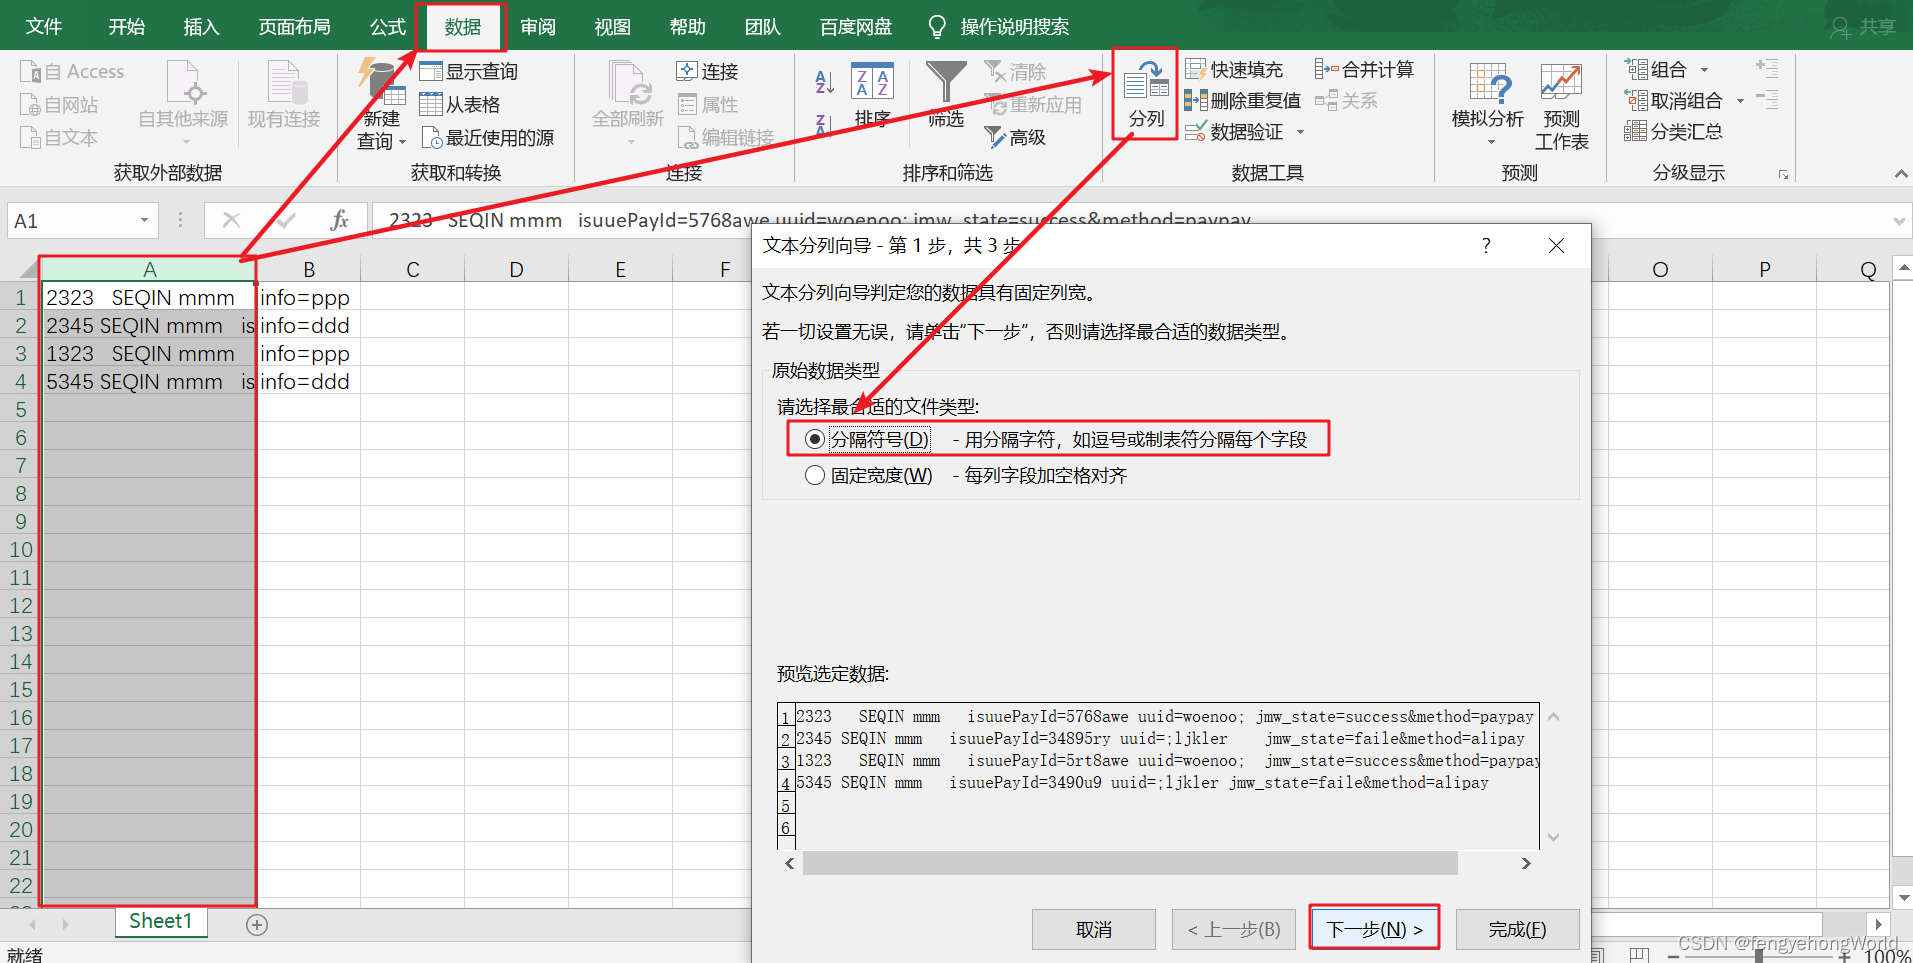Click the Insert Function fx icon
Screen dimensions: 1913x963
(x=340, y=220)
